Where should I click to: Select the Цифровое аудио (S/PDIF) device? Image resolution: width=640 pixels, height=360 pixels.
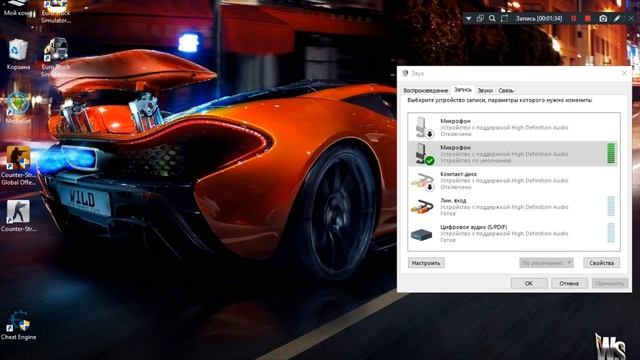513,233
